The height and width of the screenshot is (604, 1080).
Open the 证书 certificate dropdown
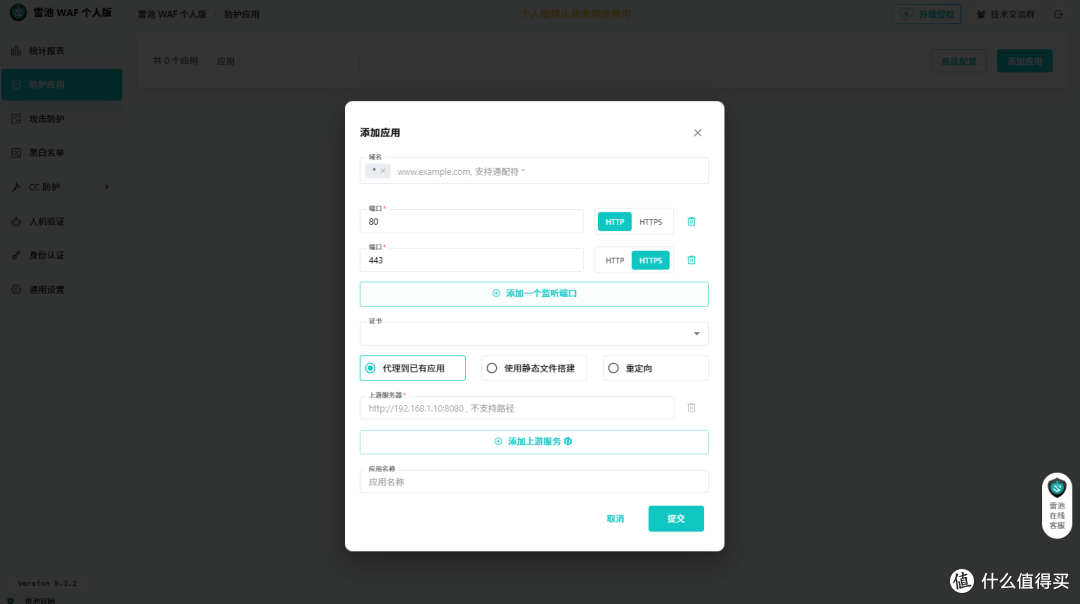(x=534, y=333)
